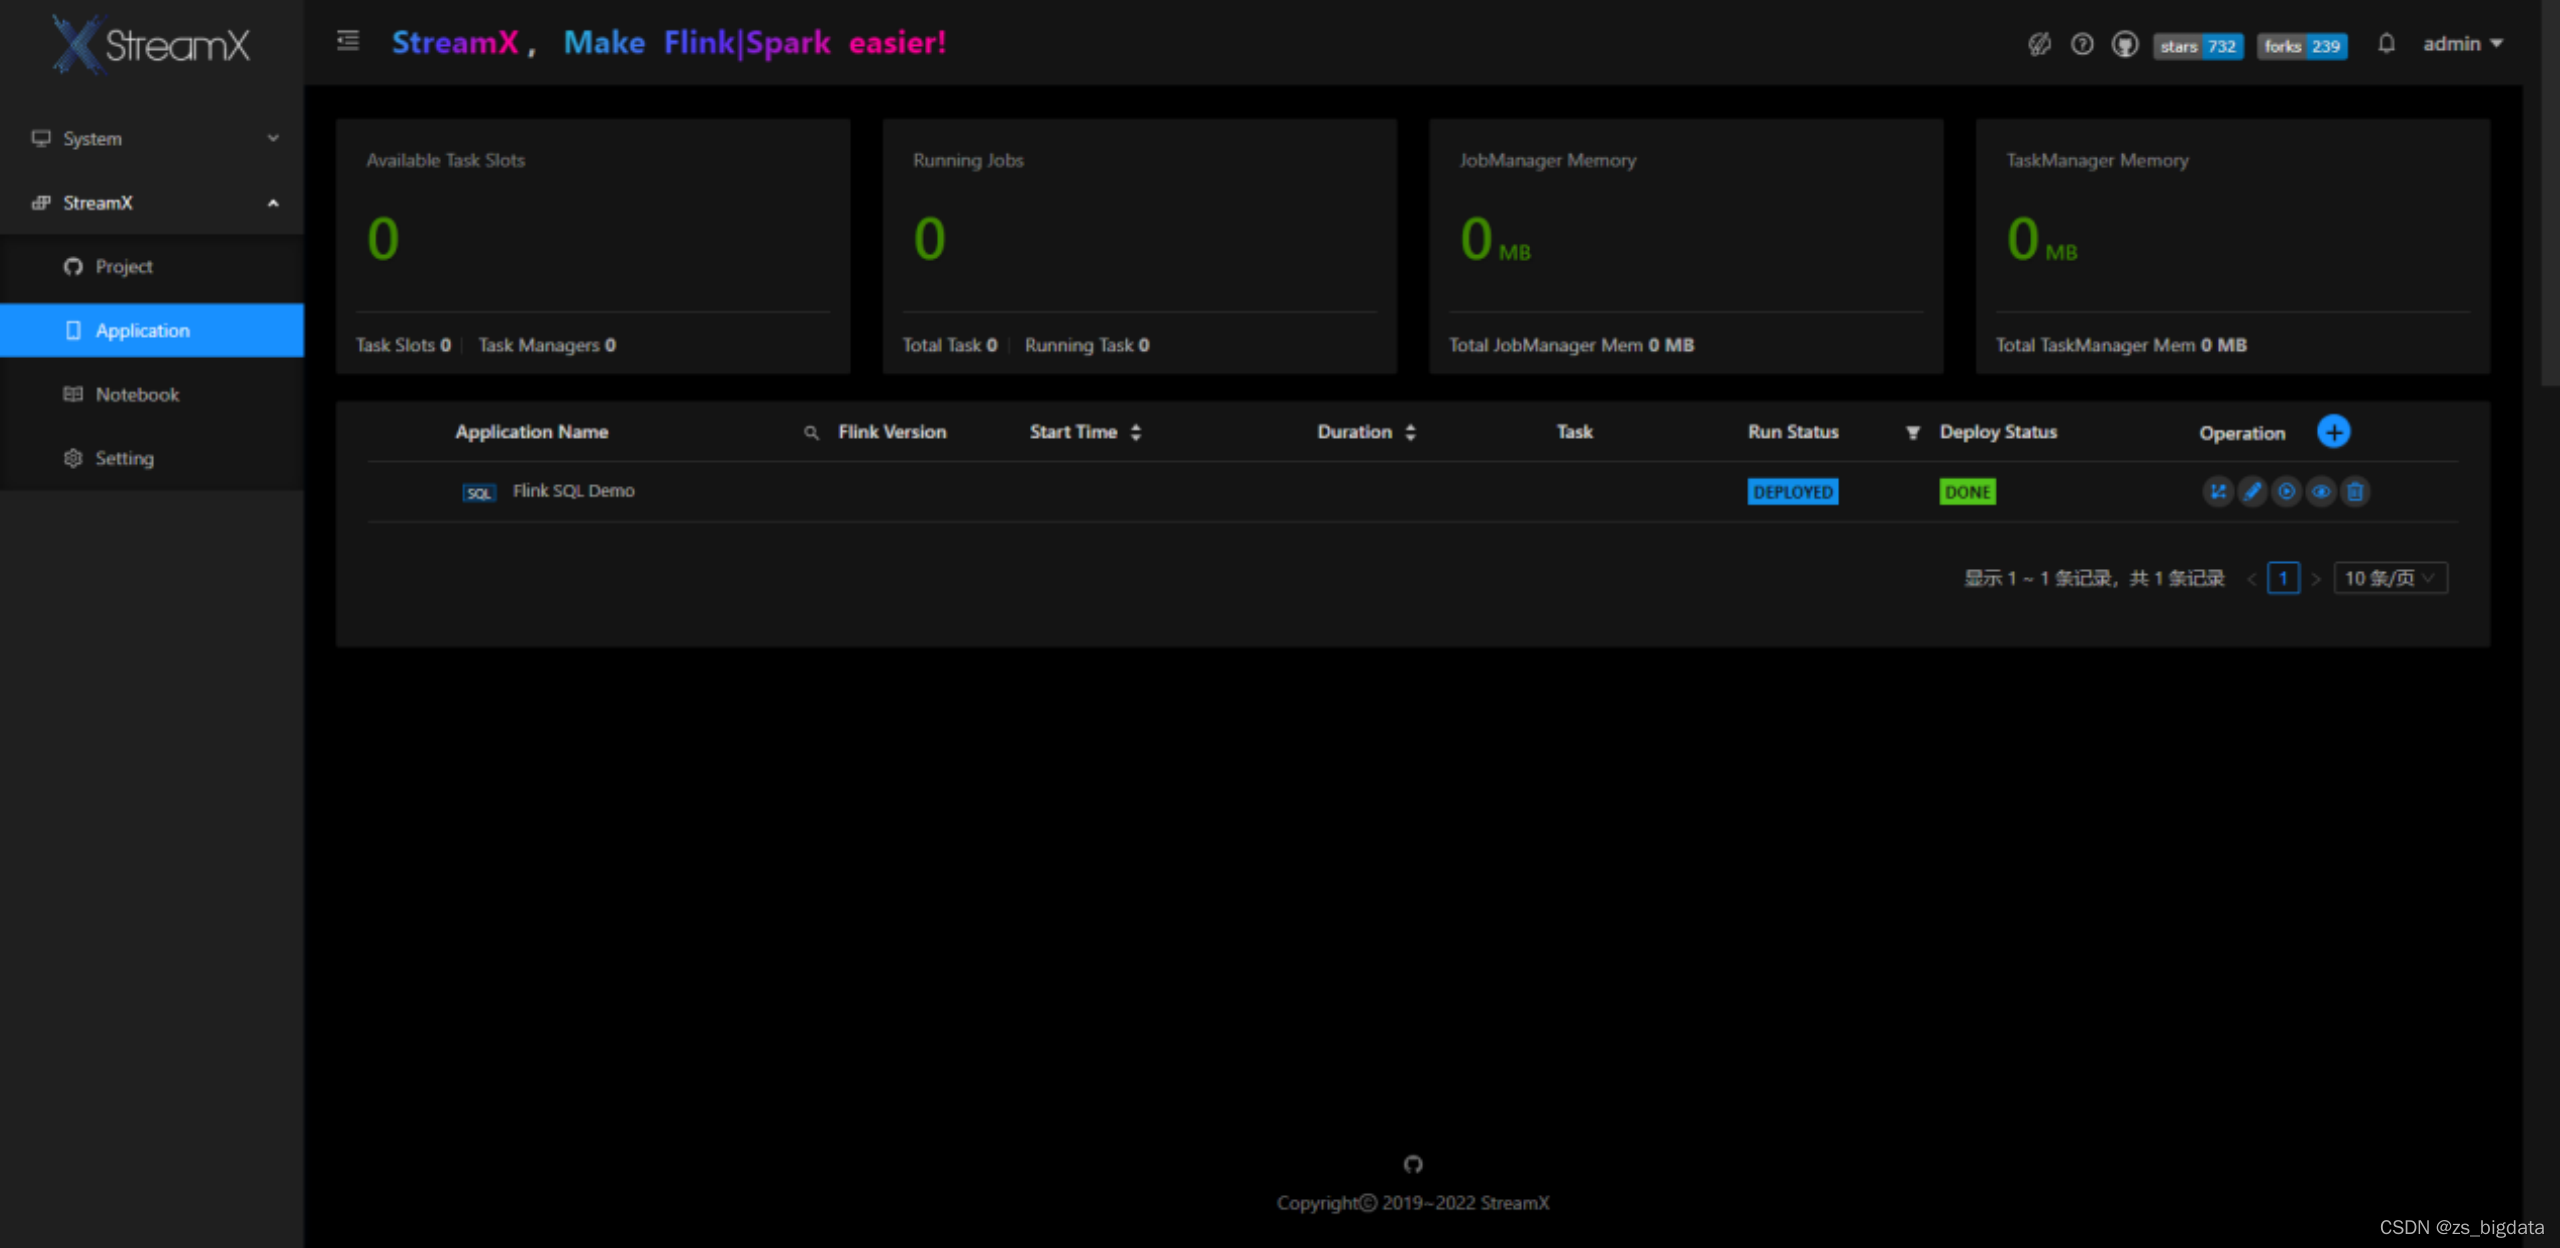Open the help question mark icon
Image resolution: width=2560 pixels, height=1248 pixels.
click(2082, 45)
